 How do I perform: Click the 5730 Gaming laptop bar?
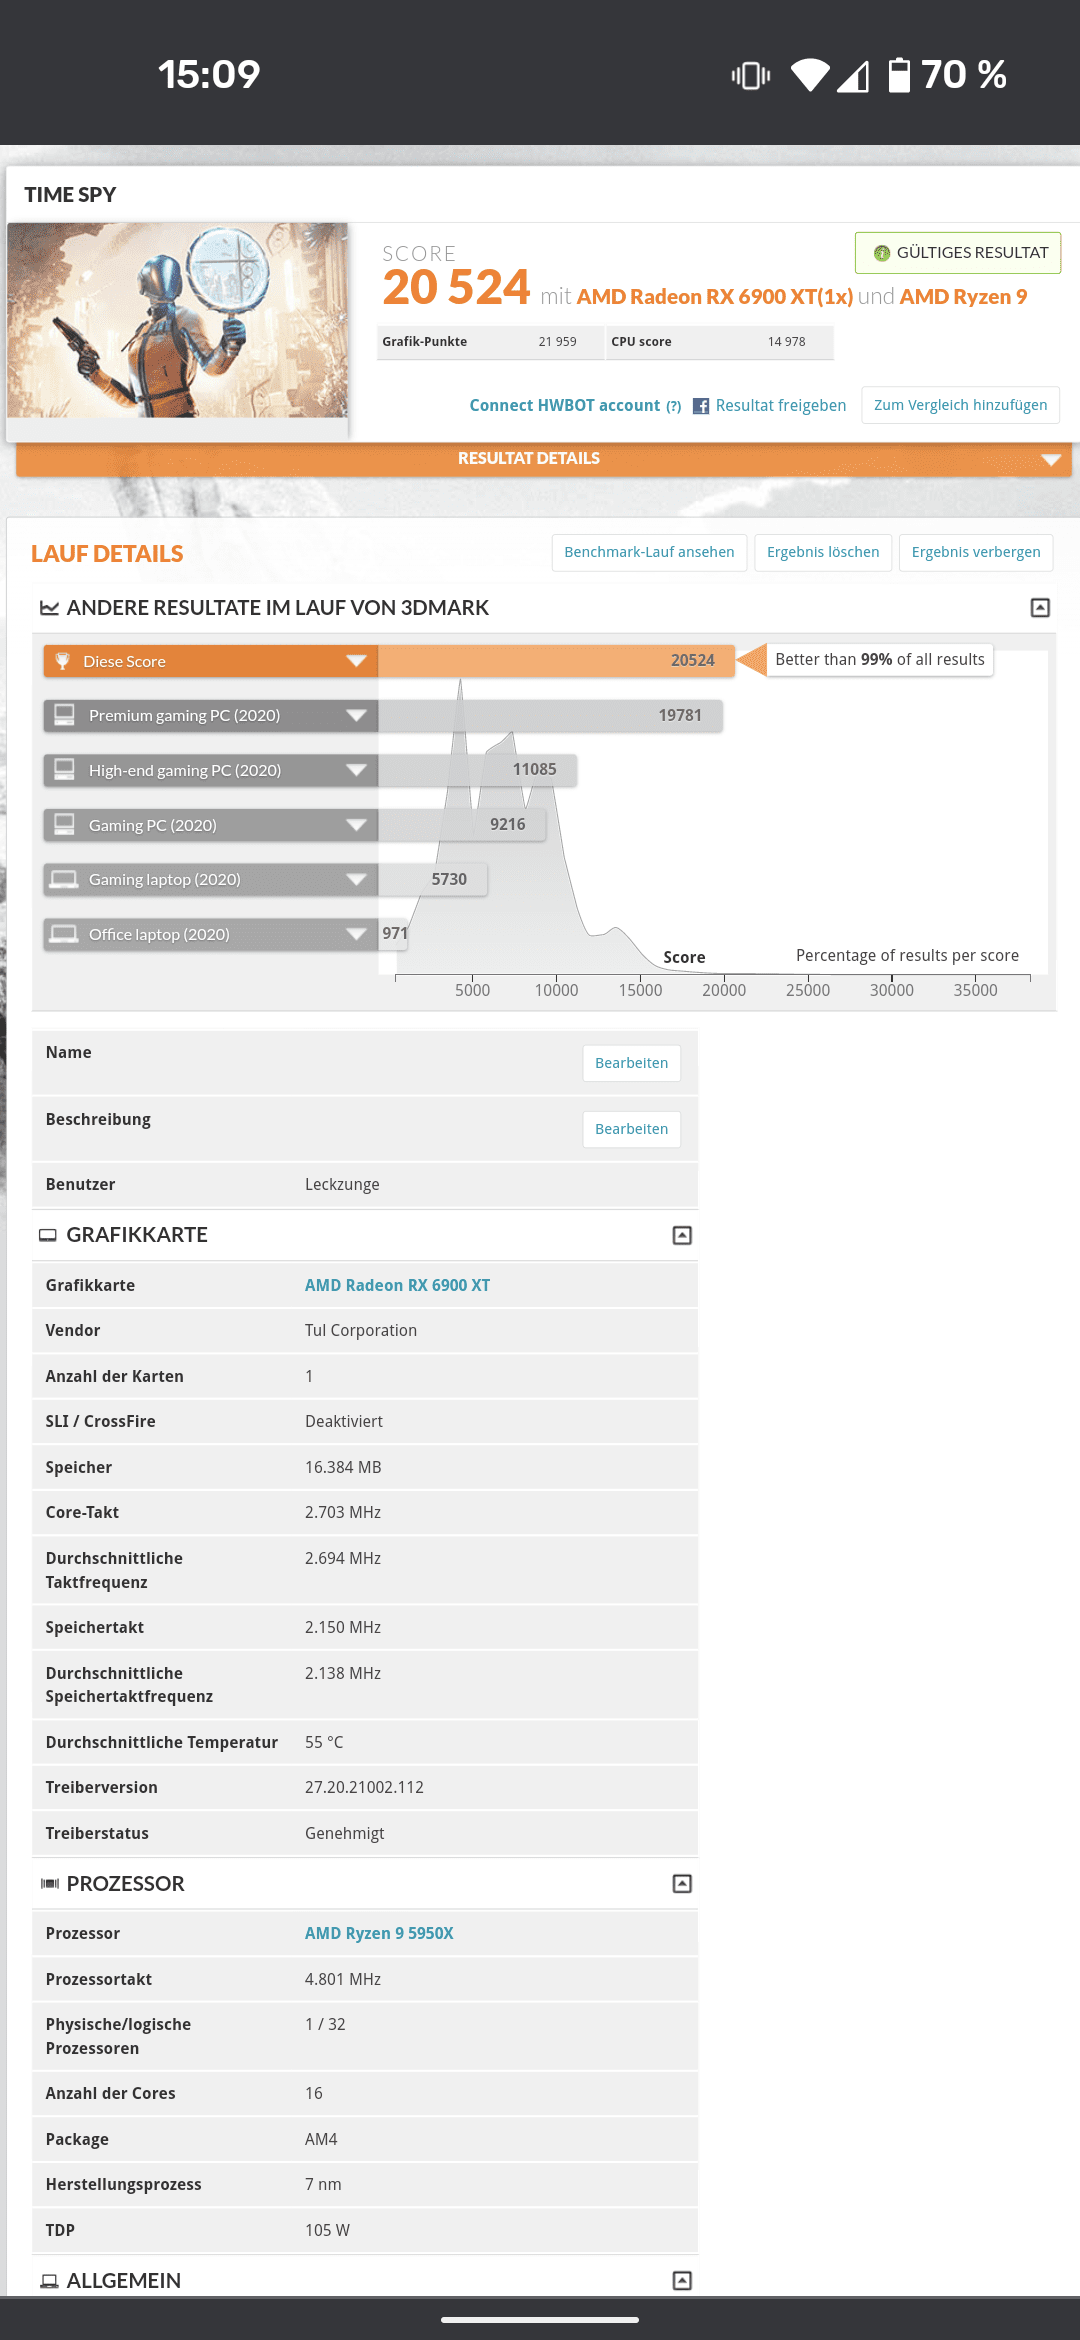[x=432, y=879]
